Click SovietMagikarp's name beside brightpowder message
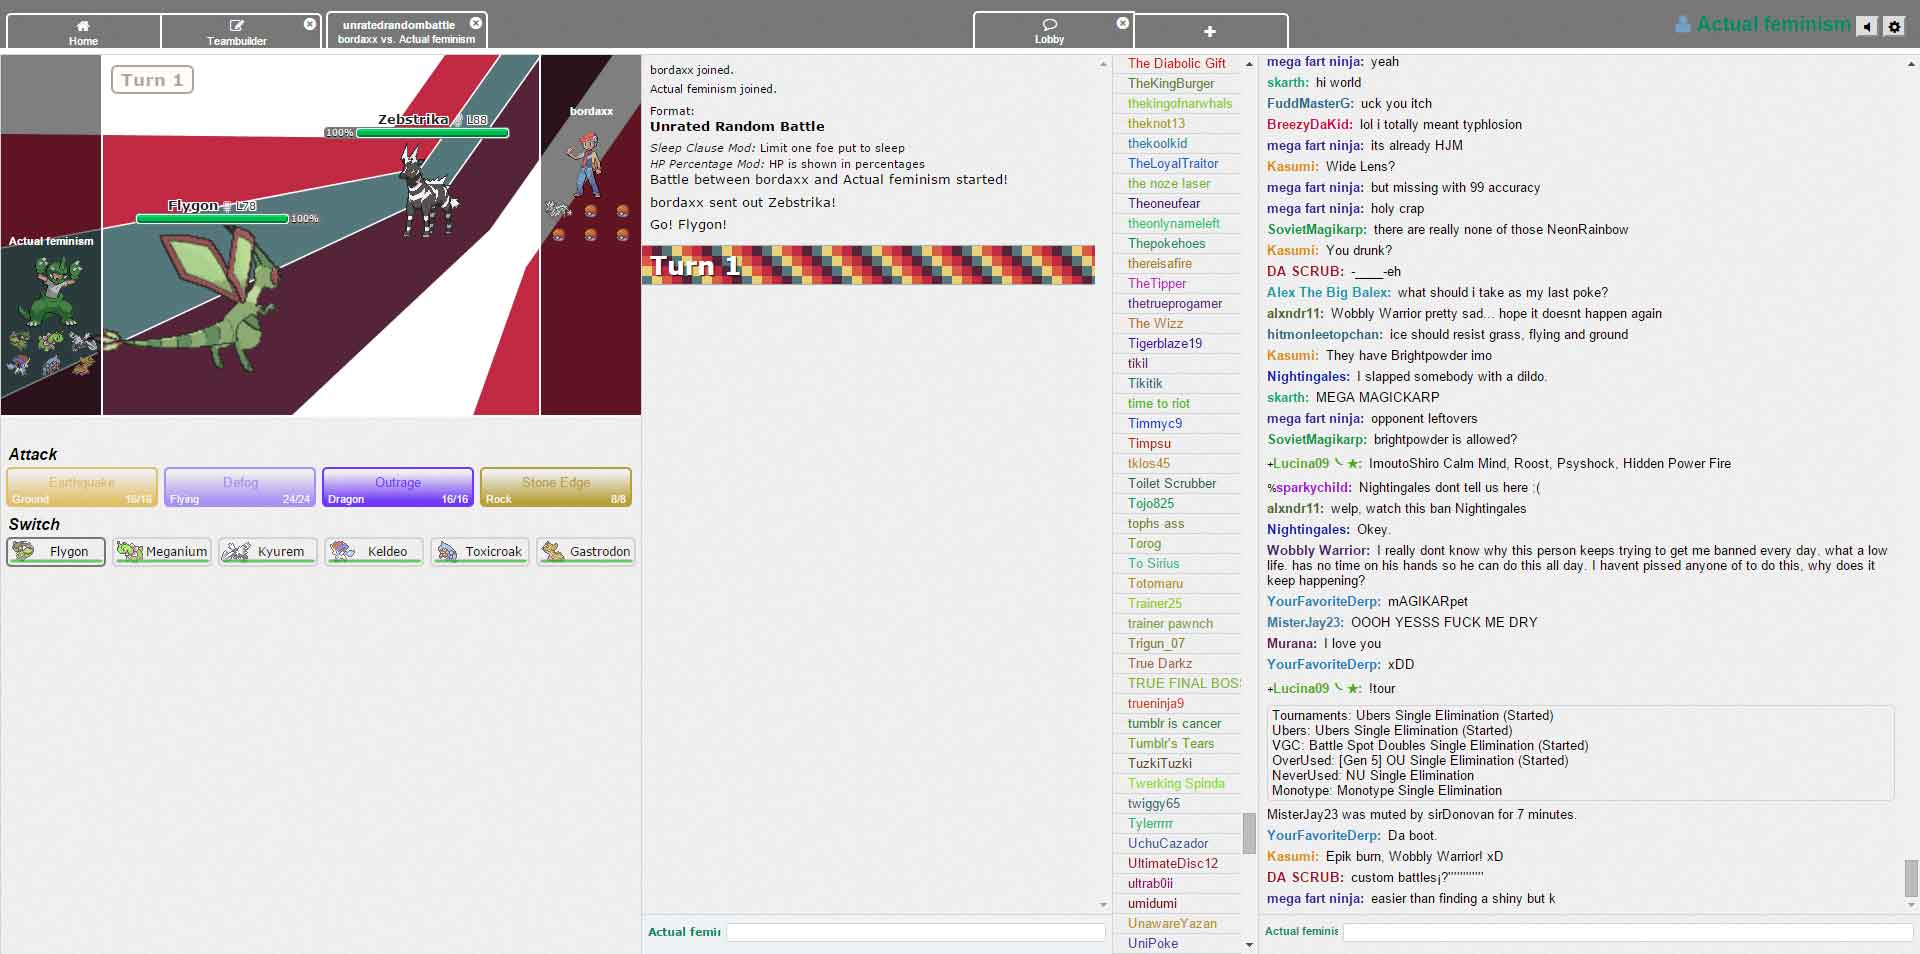The height and width of the screenshot is (954, 1920). pyautogui.click(x=1316, y=439)
